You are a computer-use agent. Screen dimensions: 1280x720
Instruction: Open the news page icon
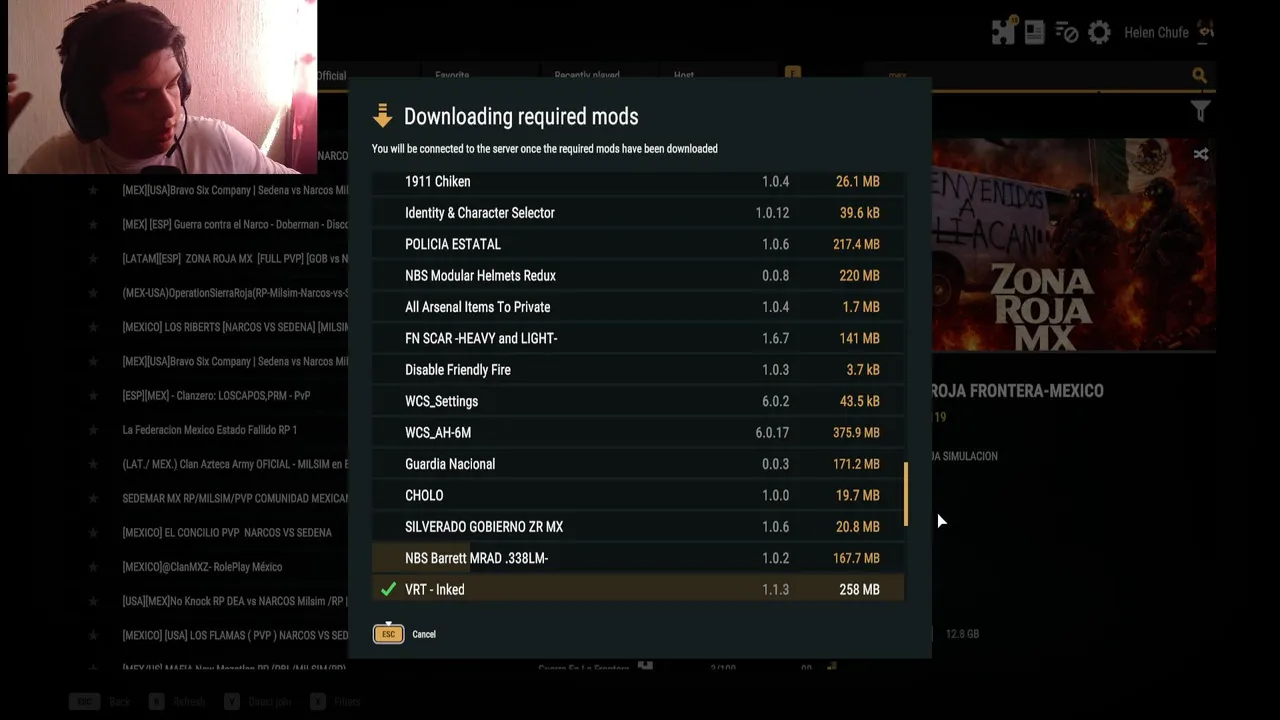click(1035, 32)
